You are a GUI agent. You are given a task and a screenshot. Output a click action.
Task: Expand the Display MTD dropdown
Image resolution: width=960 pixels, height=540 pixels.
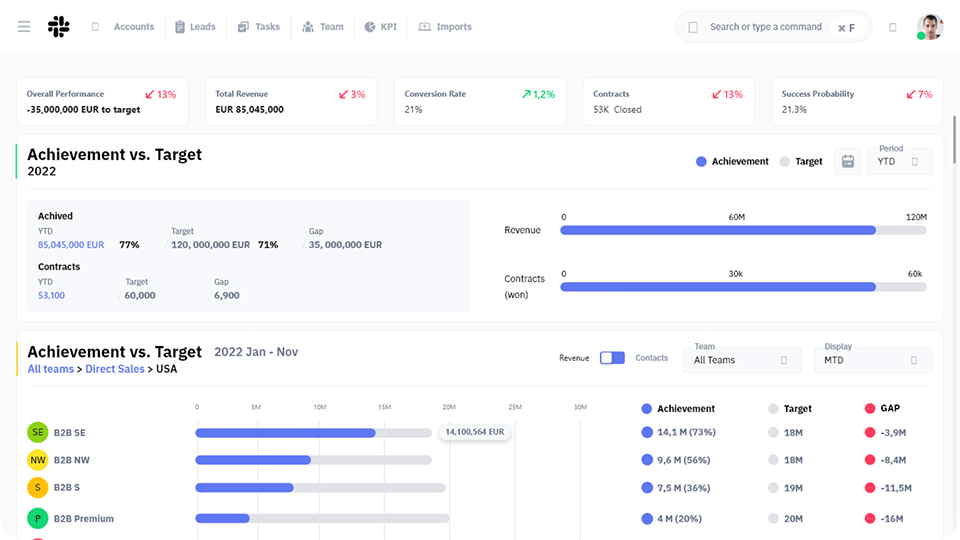coord(872,360)
